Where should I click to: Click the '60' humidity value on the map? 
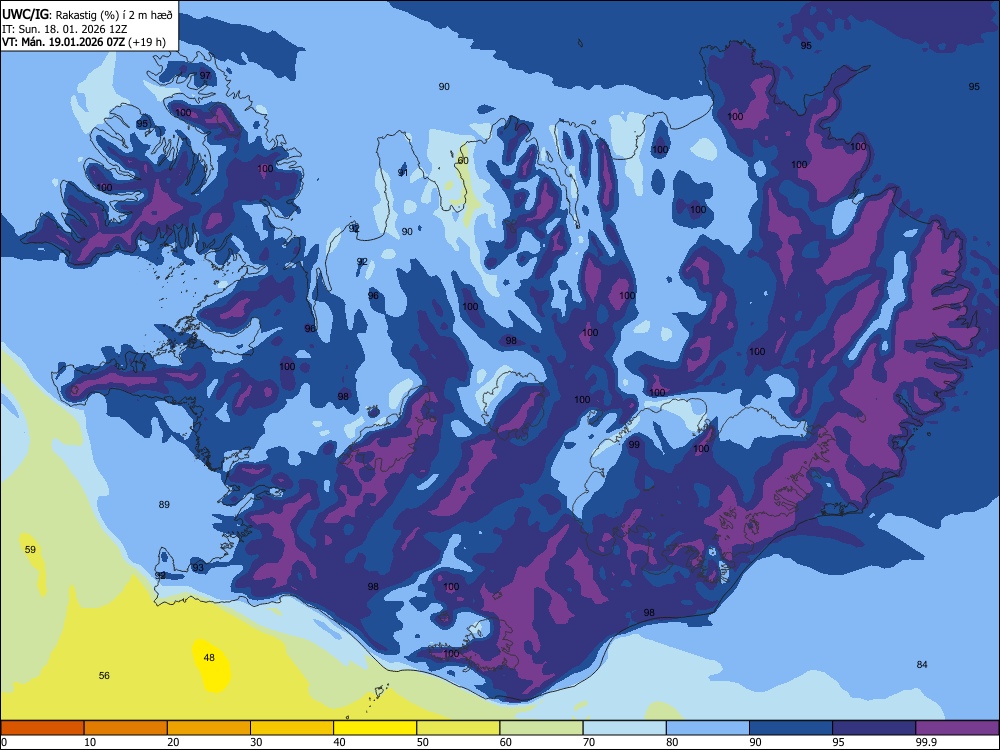[463, 161]
